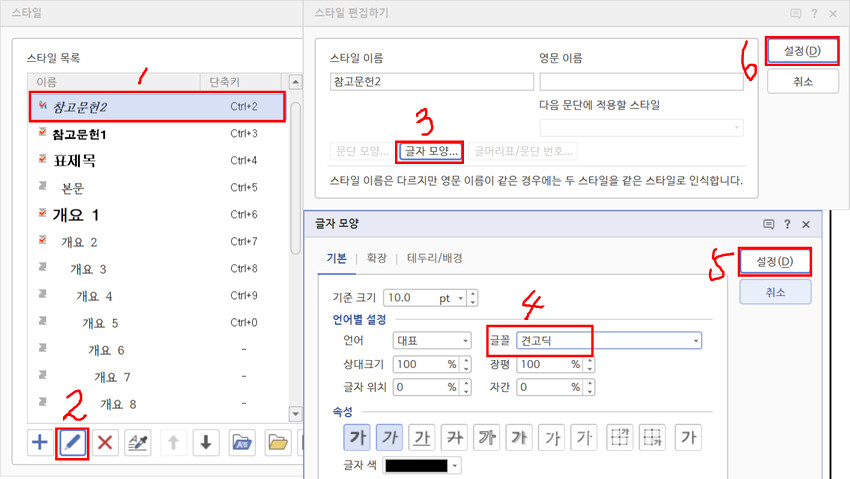850x479 pixels.
Task: Select the 참고문헌2 style row
Action: (157, 107)
